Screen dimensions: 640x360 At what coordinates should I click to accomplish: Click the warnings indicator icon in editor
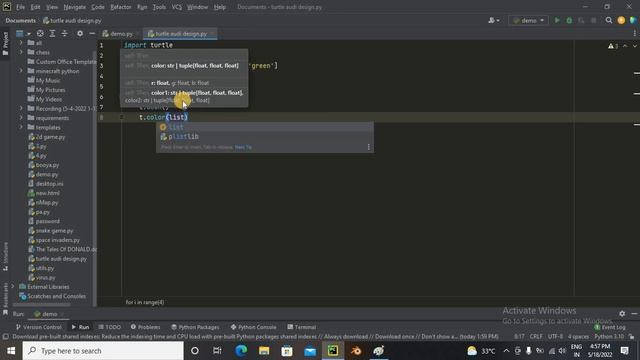(x=613, y=46)
